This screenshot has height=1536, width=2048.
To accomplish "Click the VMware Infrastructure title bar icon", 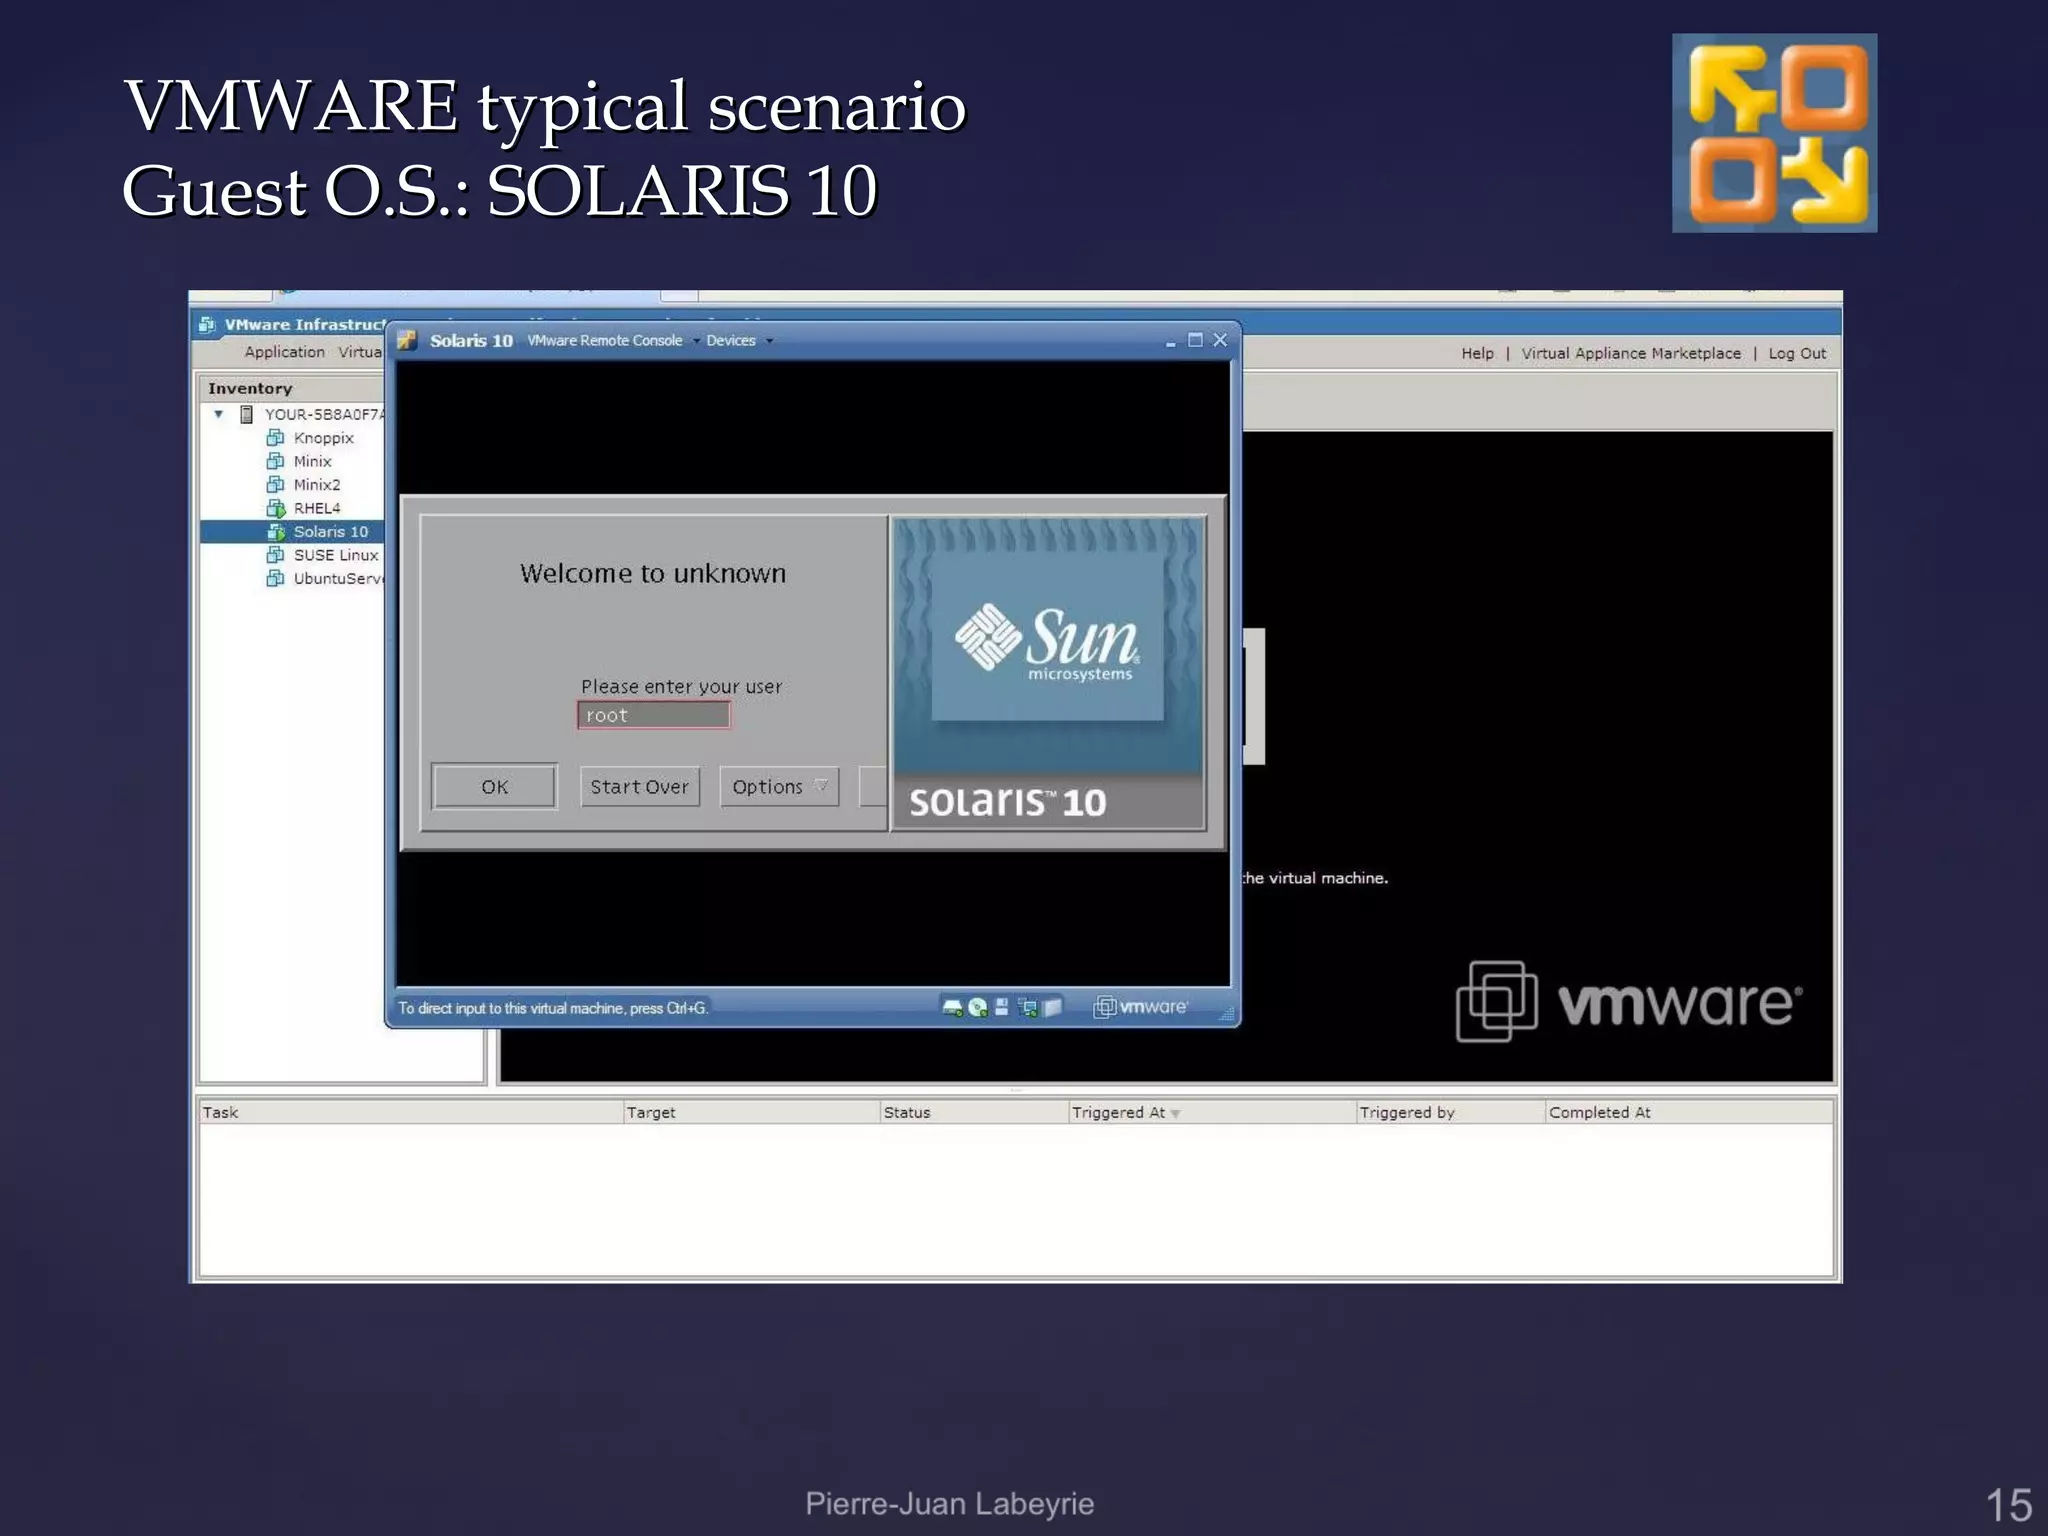I will click(x=207, y=324).
